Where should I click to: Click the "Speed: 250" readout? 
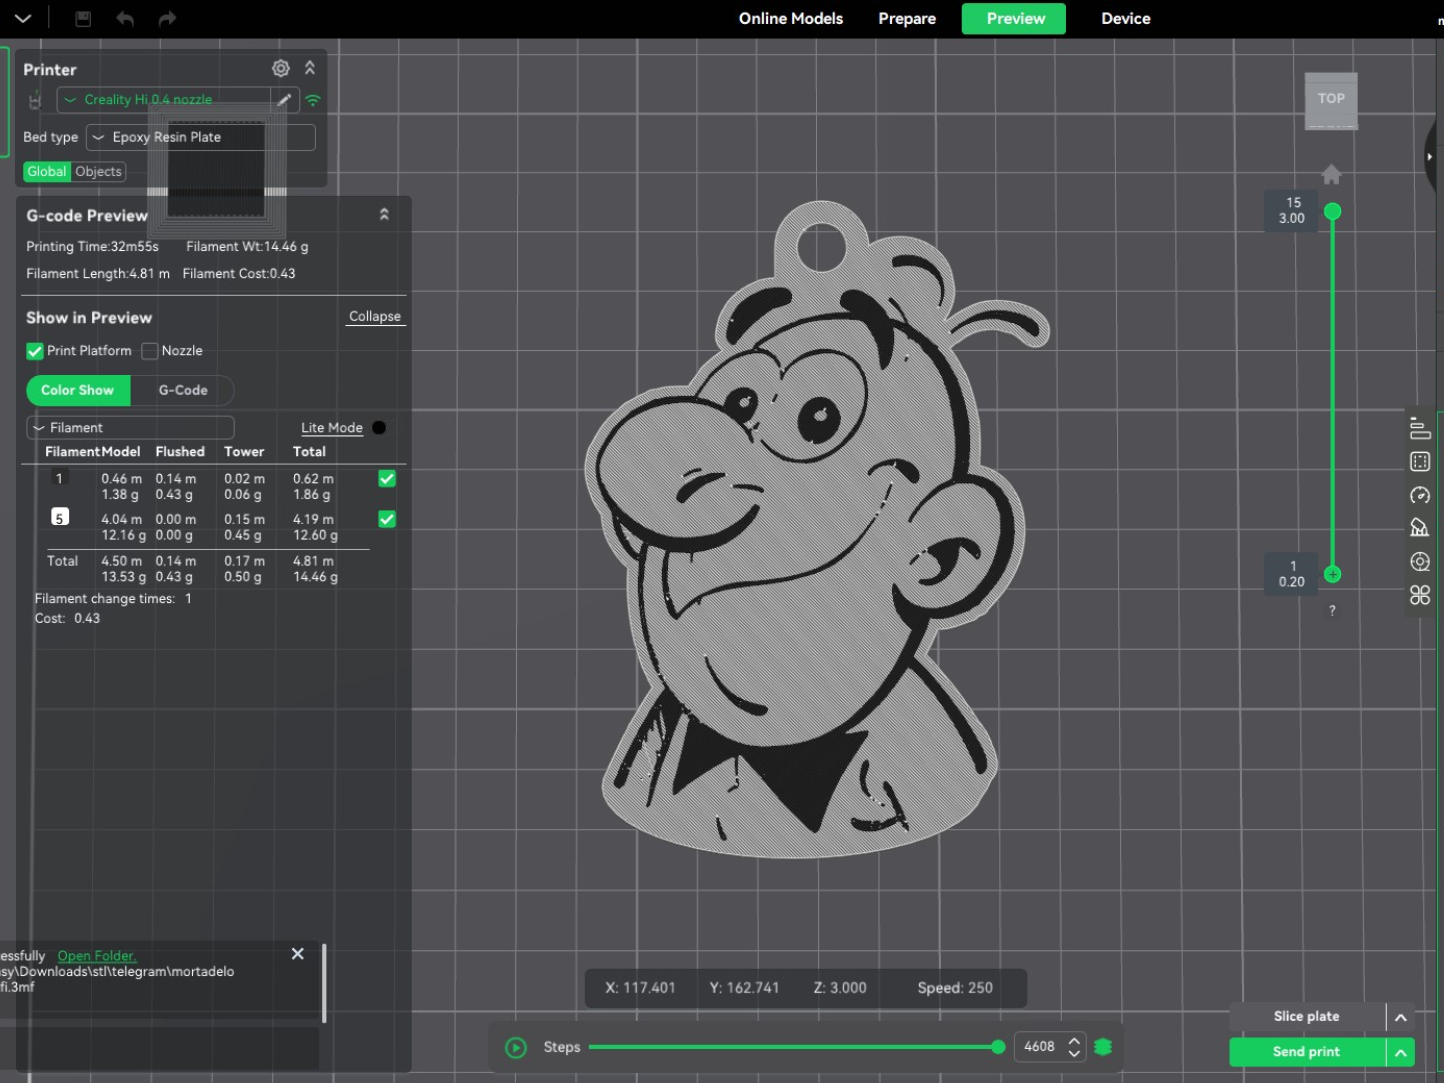[x=955, y=988]
